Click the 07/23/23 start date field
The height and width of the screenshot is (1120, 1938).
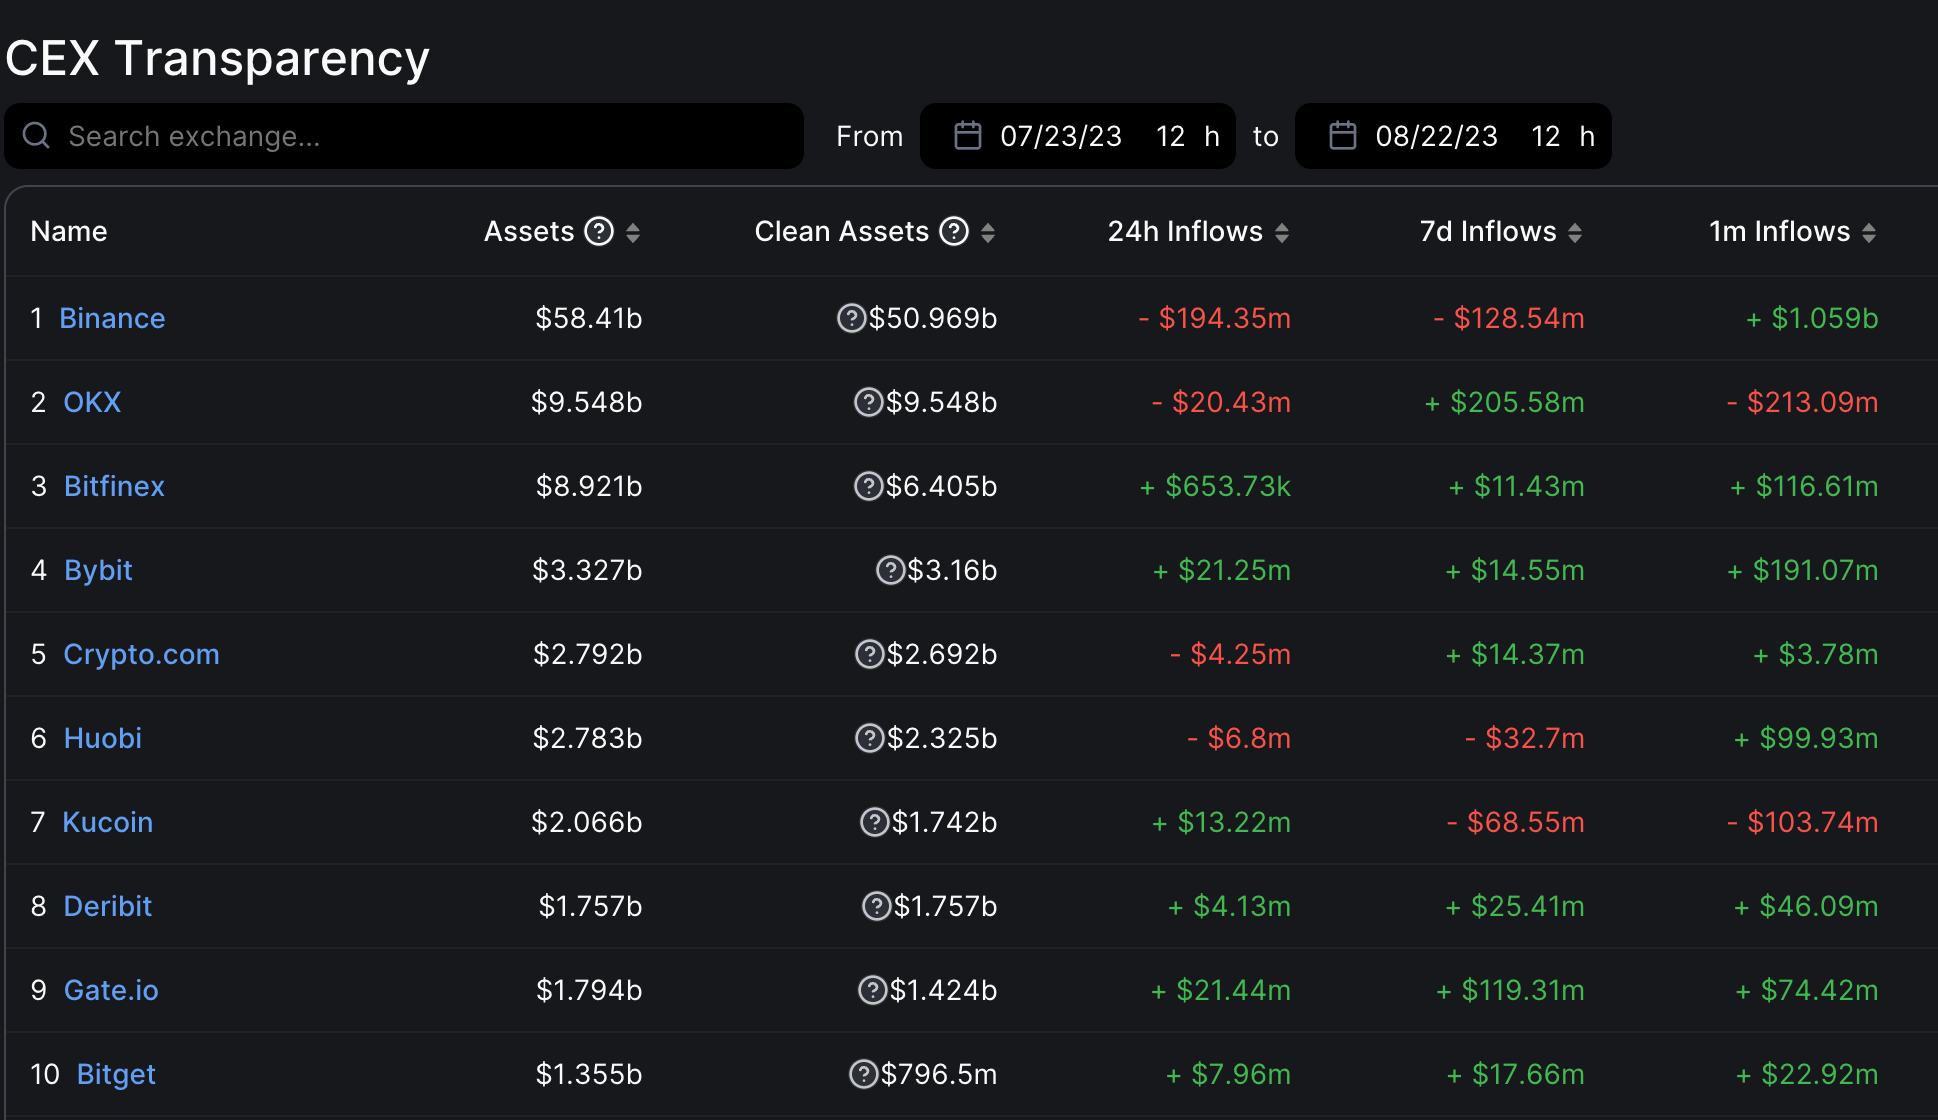point(1060,136)
